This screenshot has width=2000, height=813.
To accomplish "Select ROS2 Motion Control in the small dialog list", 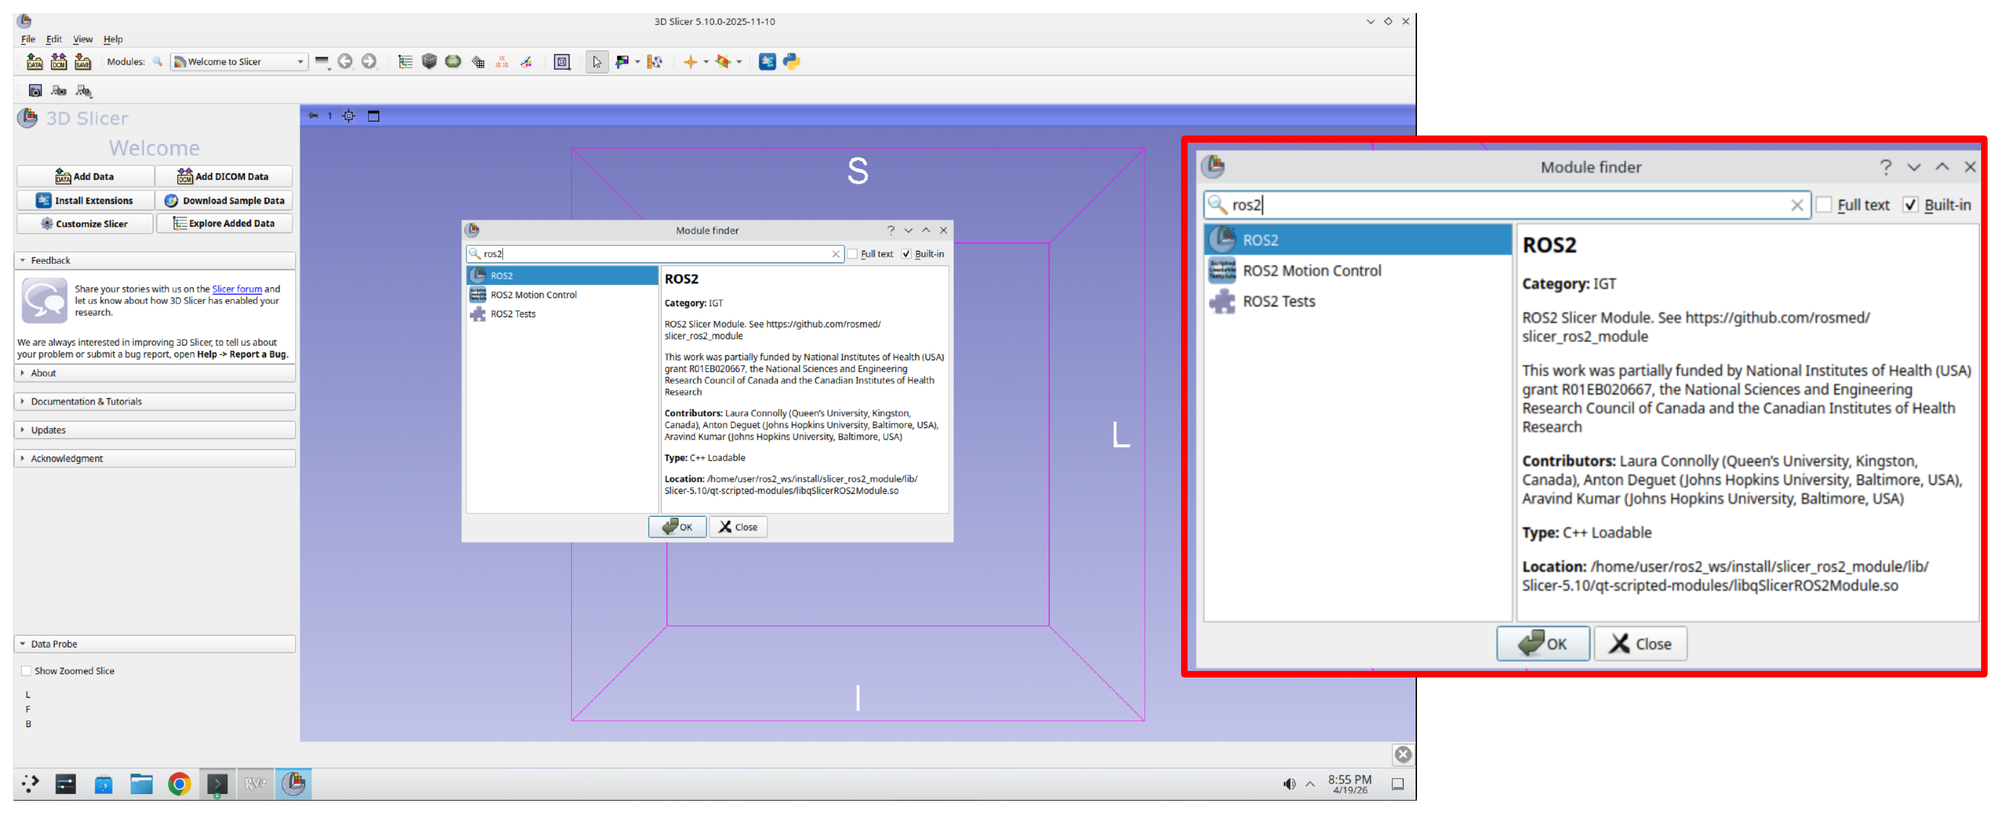I will 562,295.
